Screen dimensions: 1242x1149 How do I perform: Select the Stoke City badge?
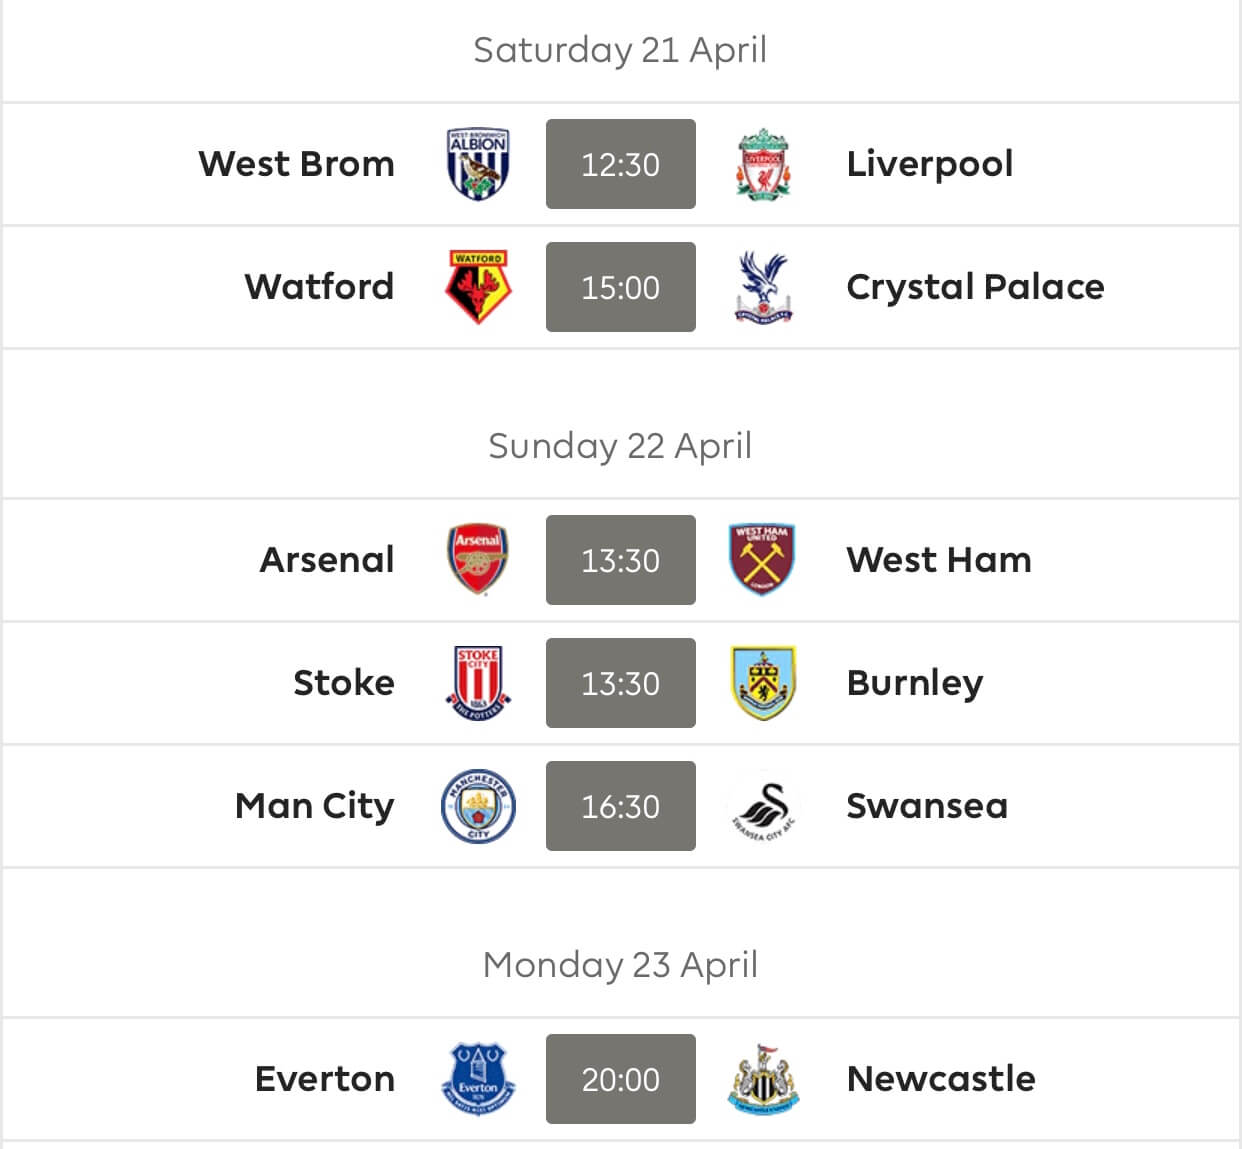(x=478, y=683)
